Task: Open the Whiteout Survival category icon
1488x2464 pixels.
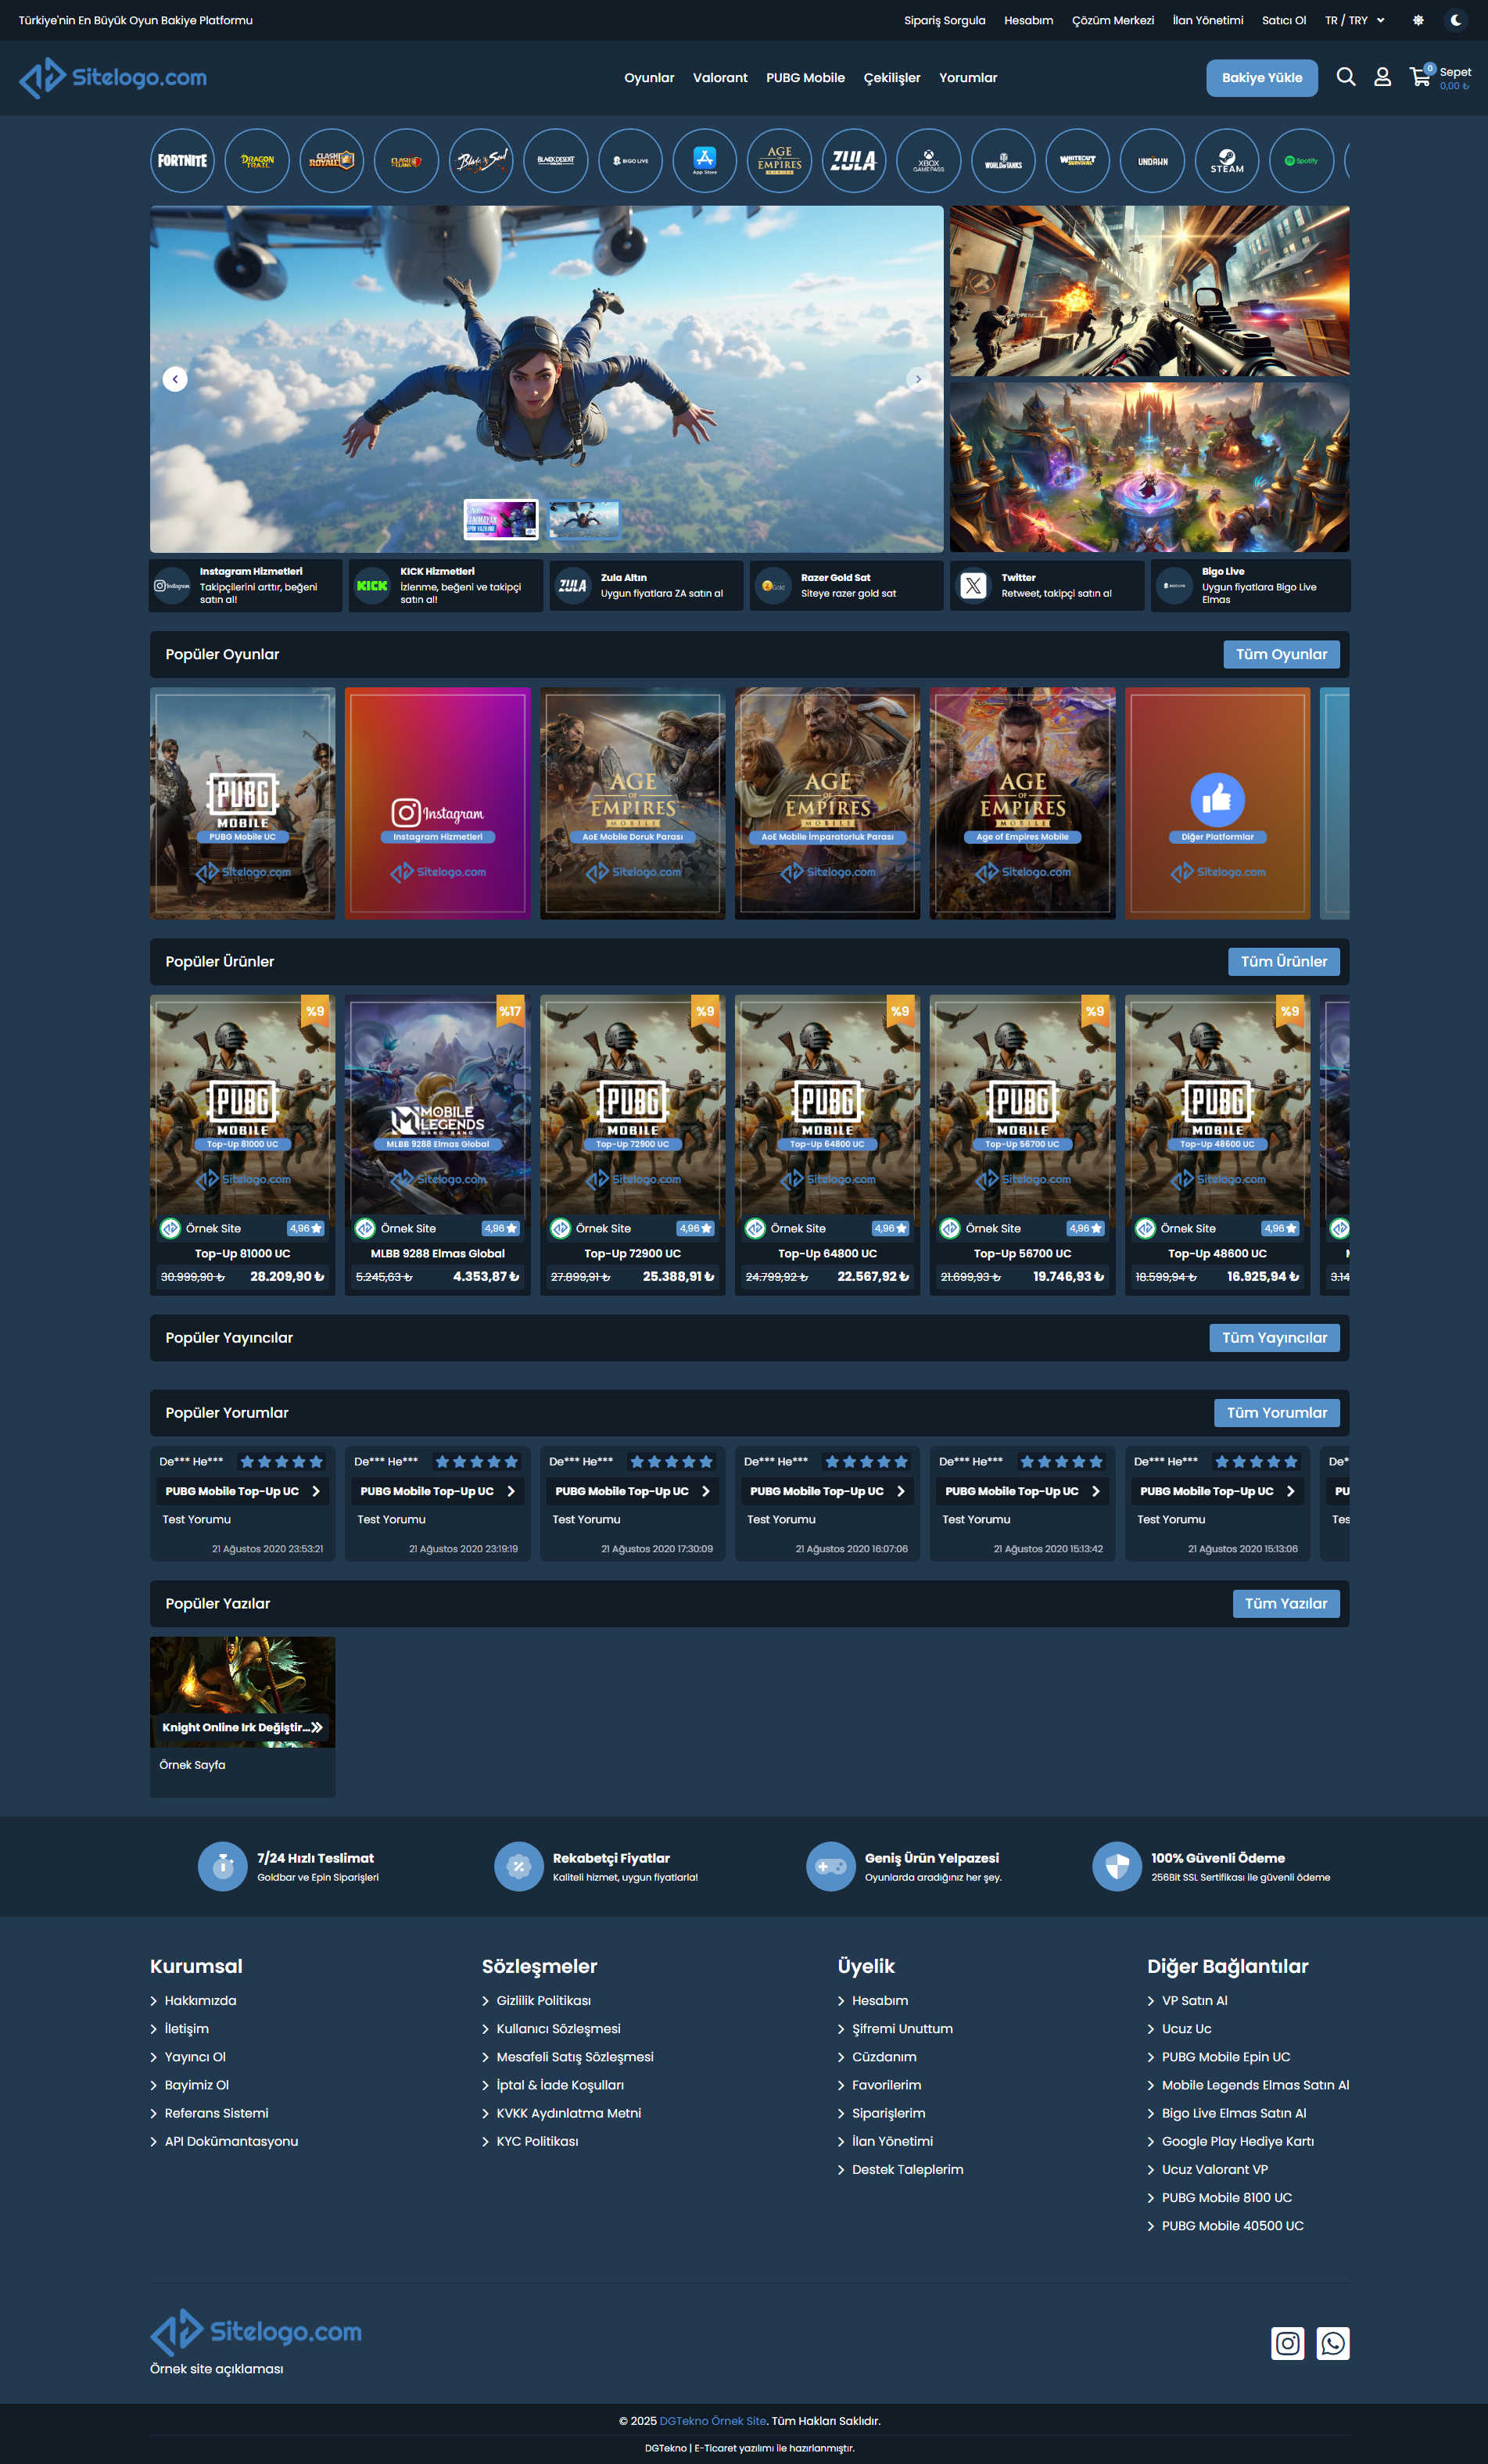Action: point(1078,160)
